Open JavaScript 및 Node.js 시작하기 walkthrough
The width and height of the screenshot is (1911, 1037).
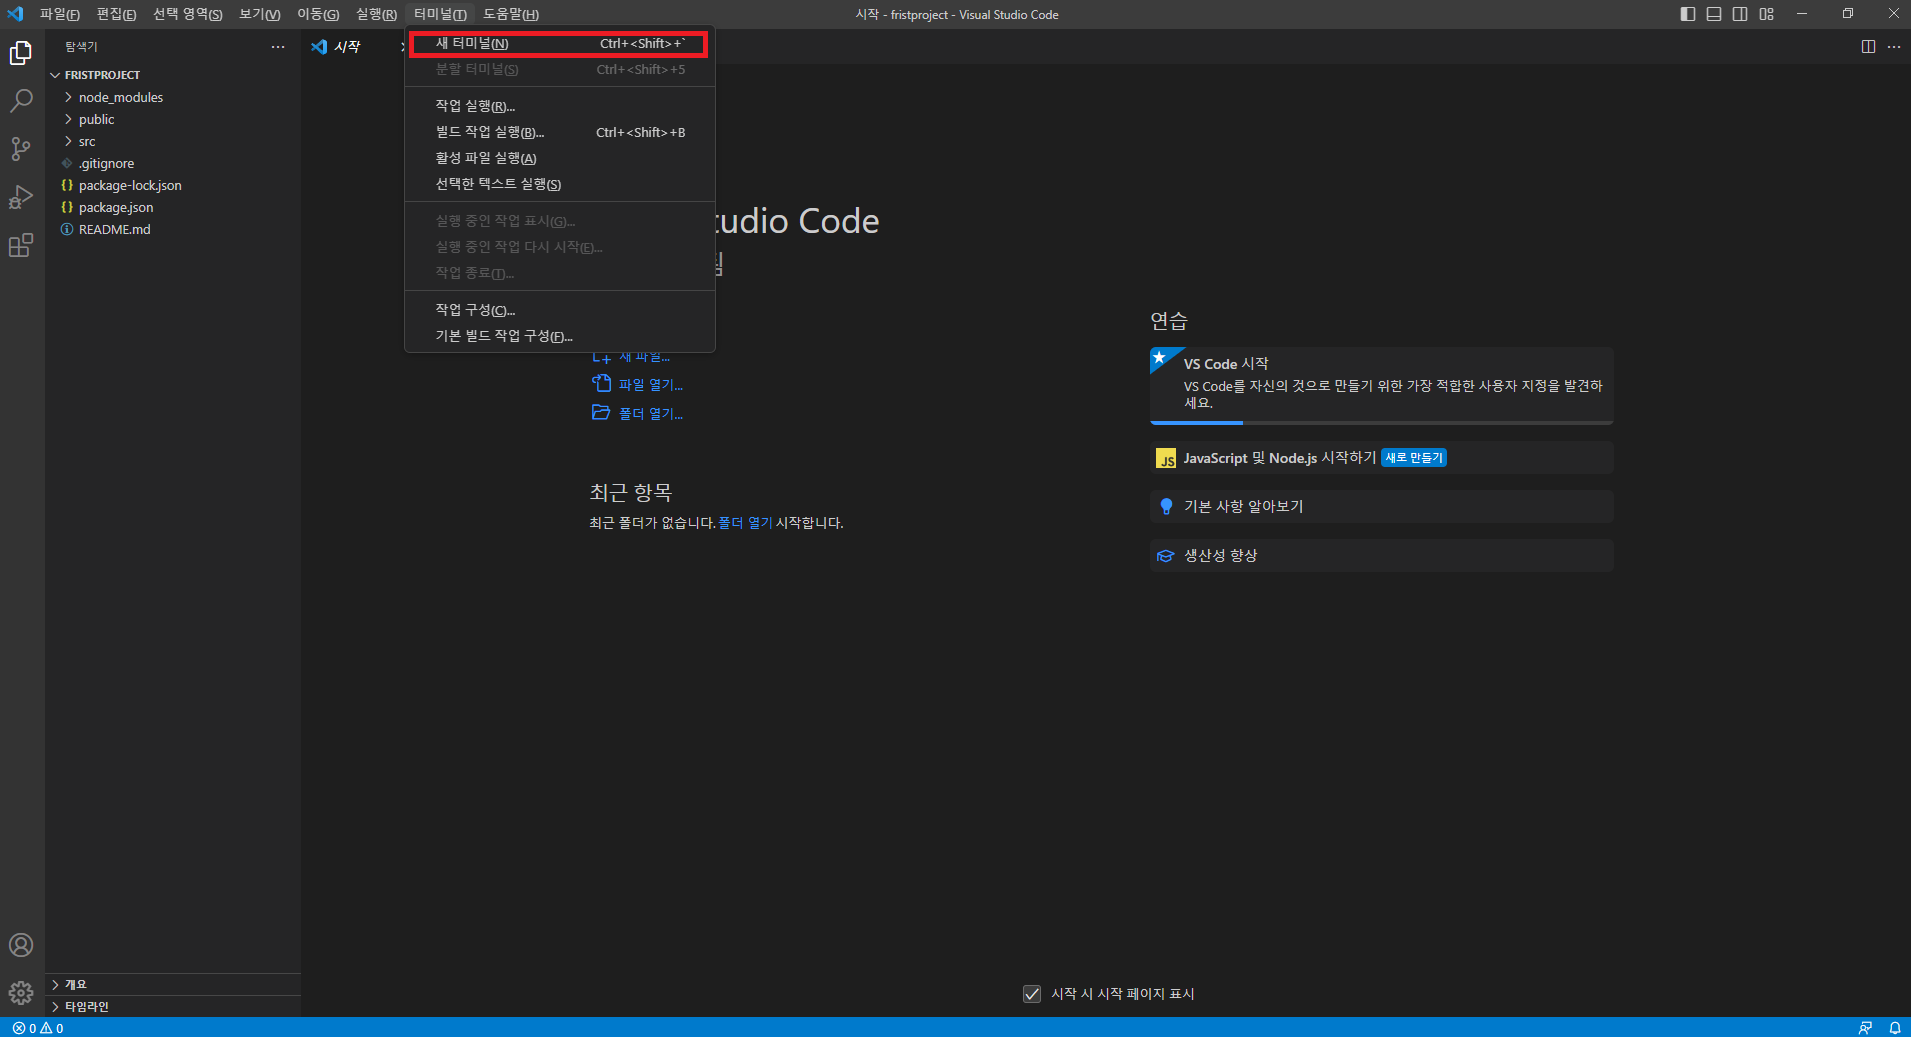tap(1381, 458)
